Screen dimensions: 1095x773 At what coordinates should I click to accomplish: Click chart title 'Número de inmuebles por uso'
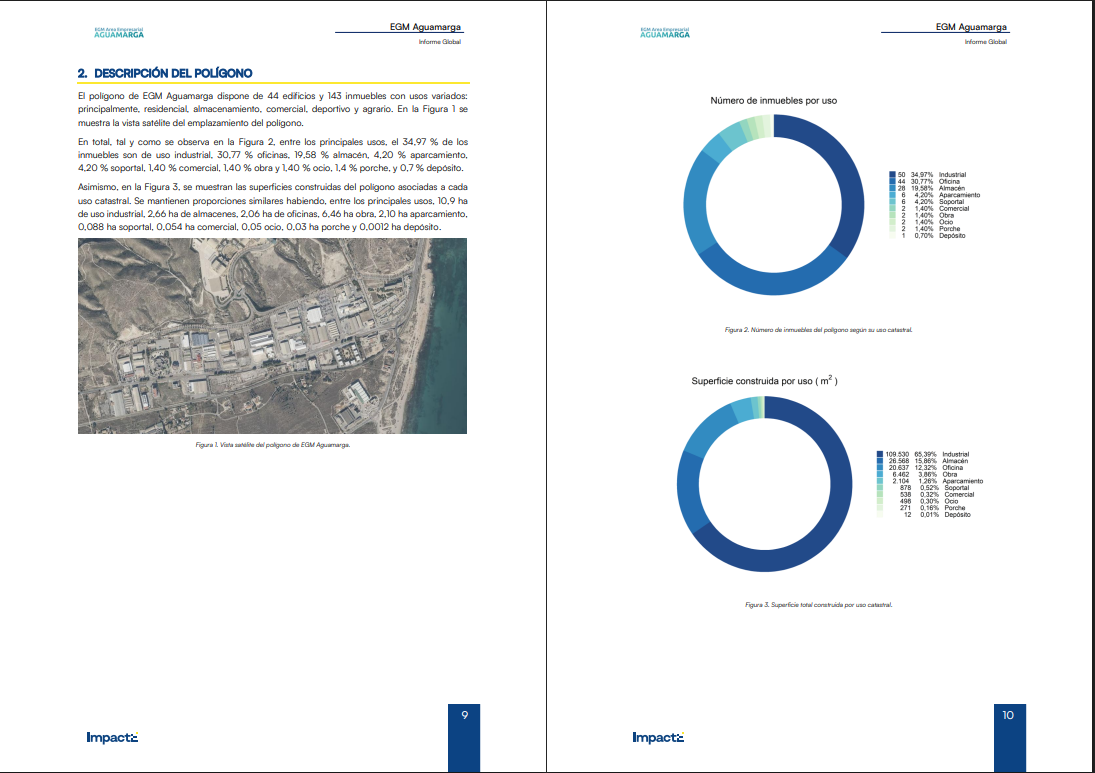tap(773, 101)
